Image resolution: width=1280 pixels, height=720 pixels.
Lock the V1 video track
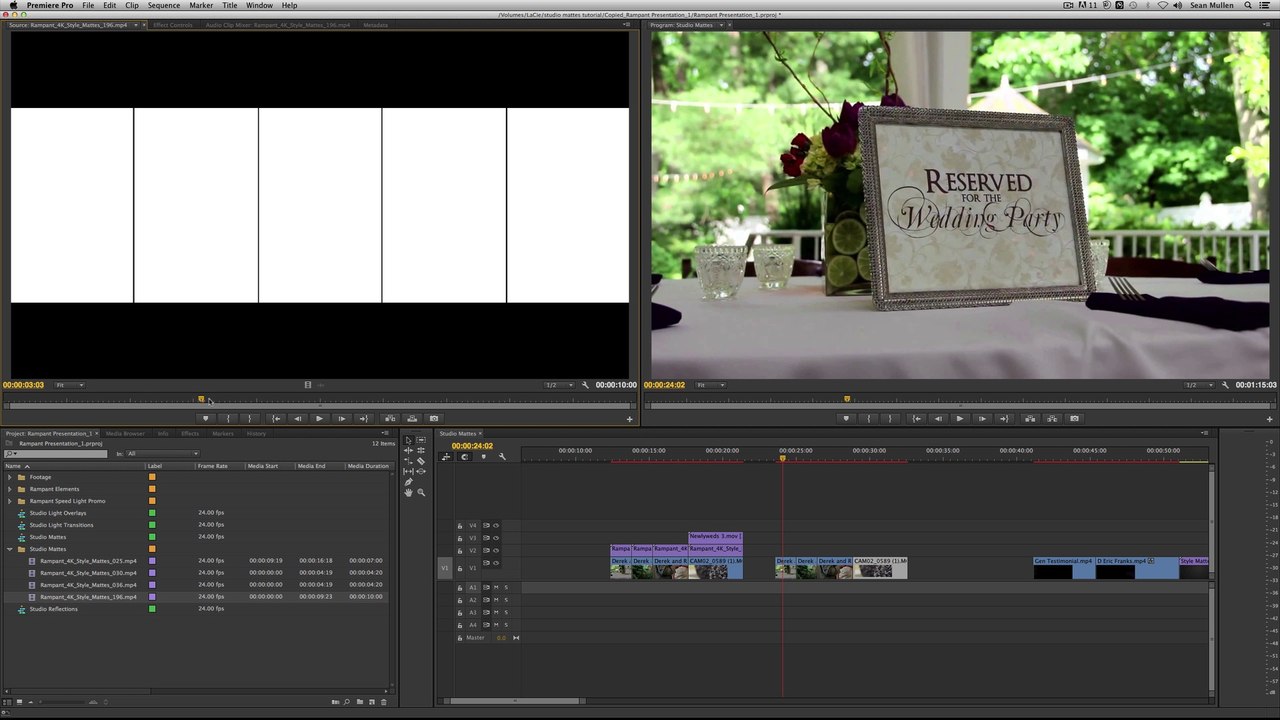tap(460, 568)
